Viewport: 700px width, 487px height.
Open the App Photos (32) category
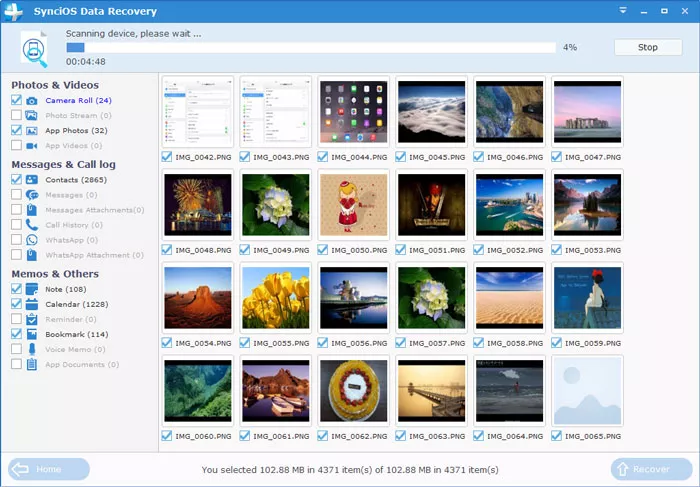(76, 130)
